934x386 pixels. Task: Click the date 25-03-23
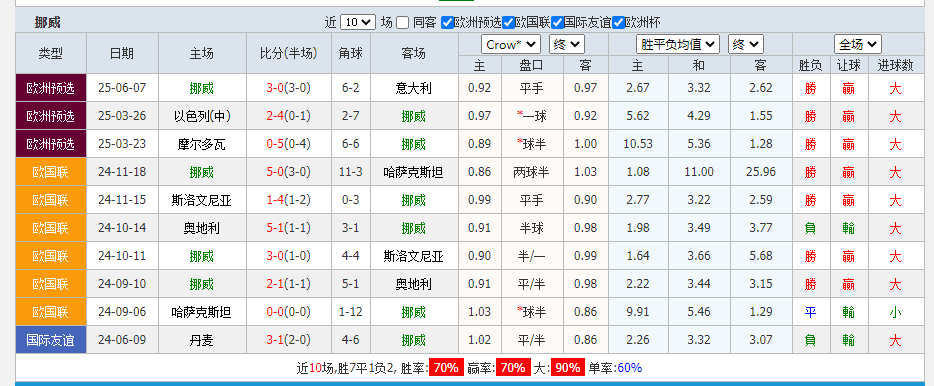[122, 145]
